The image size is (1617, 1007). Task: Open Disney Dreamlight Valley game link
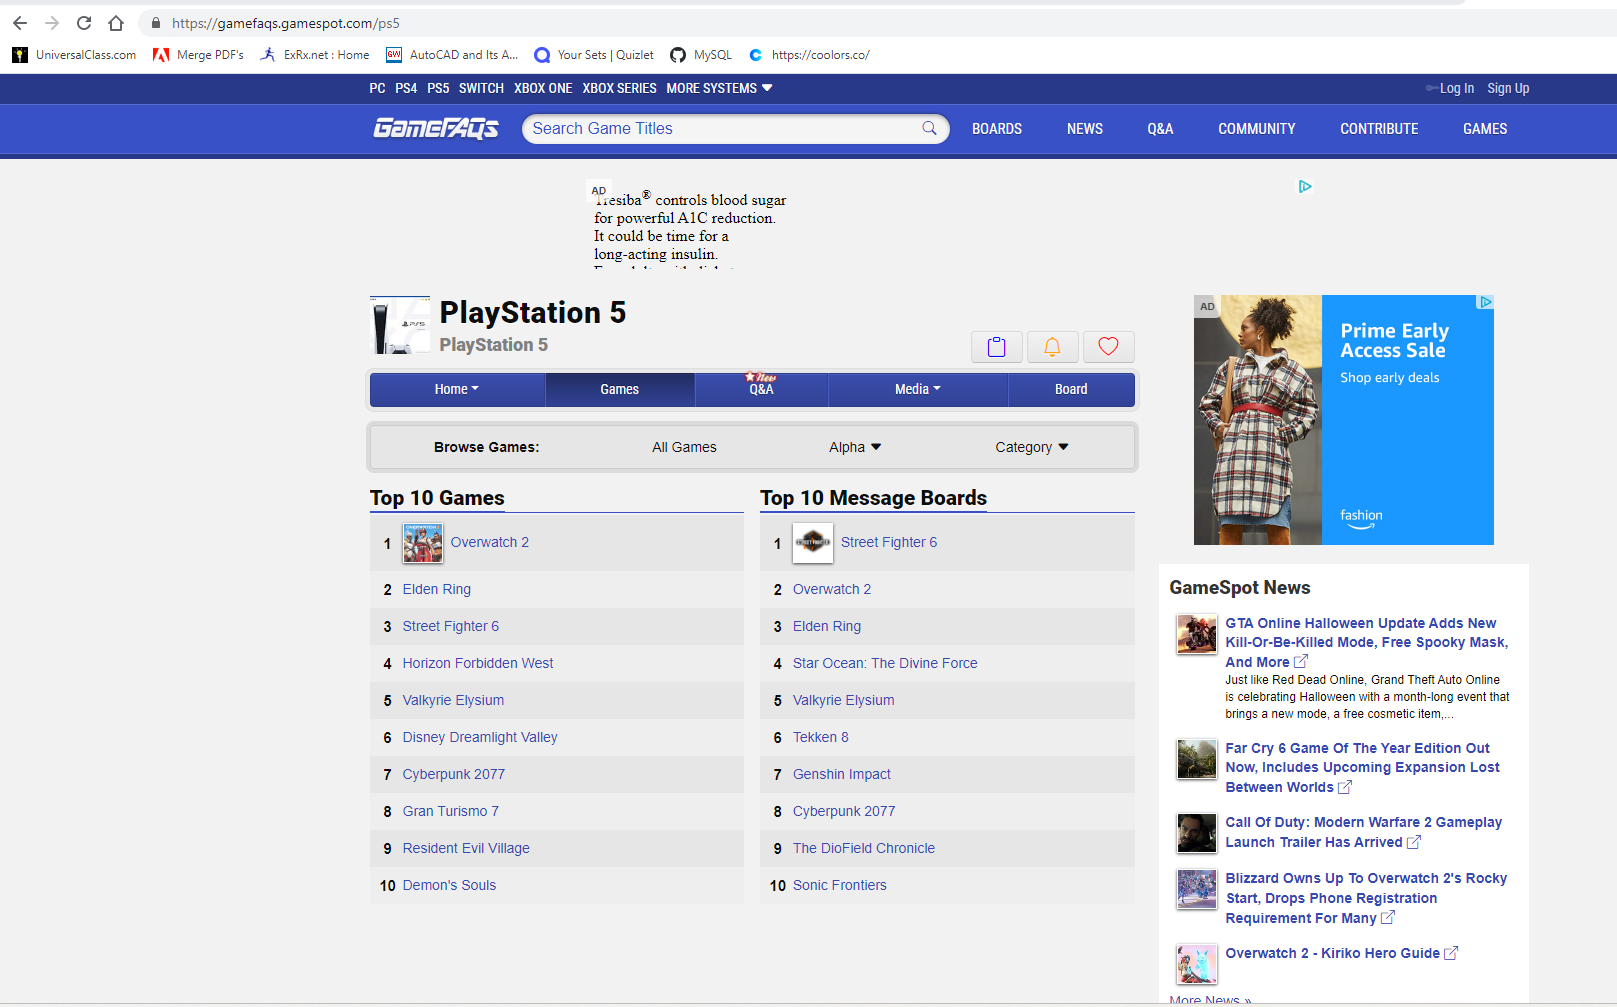tap(480, 737)
